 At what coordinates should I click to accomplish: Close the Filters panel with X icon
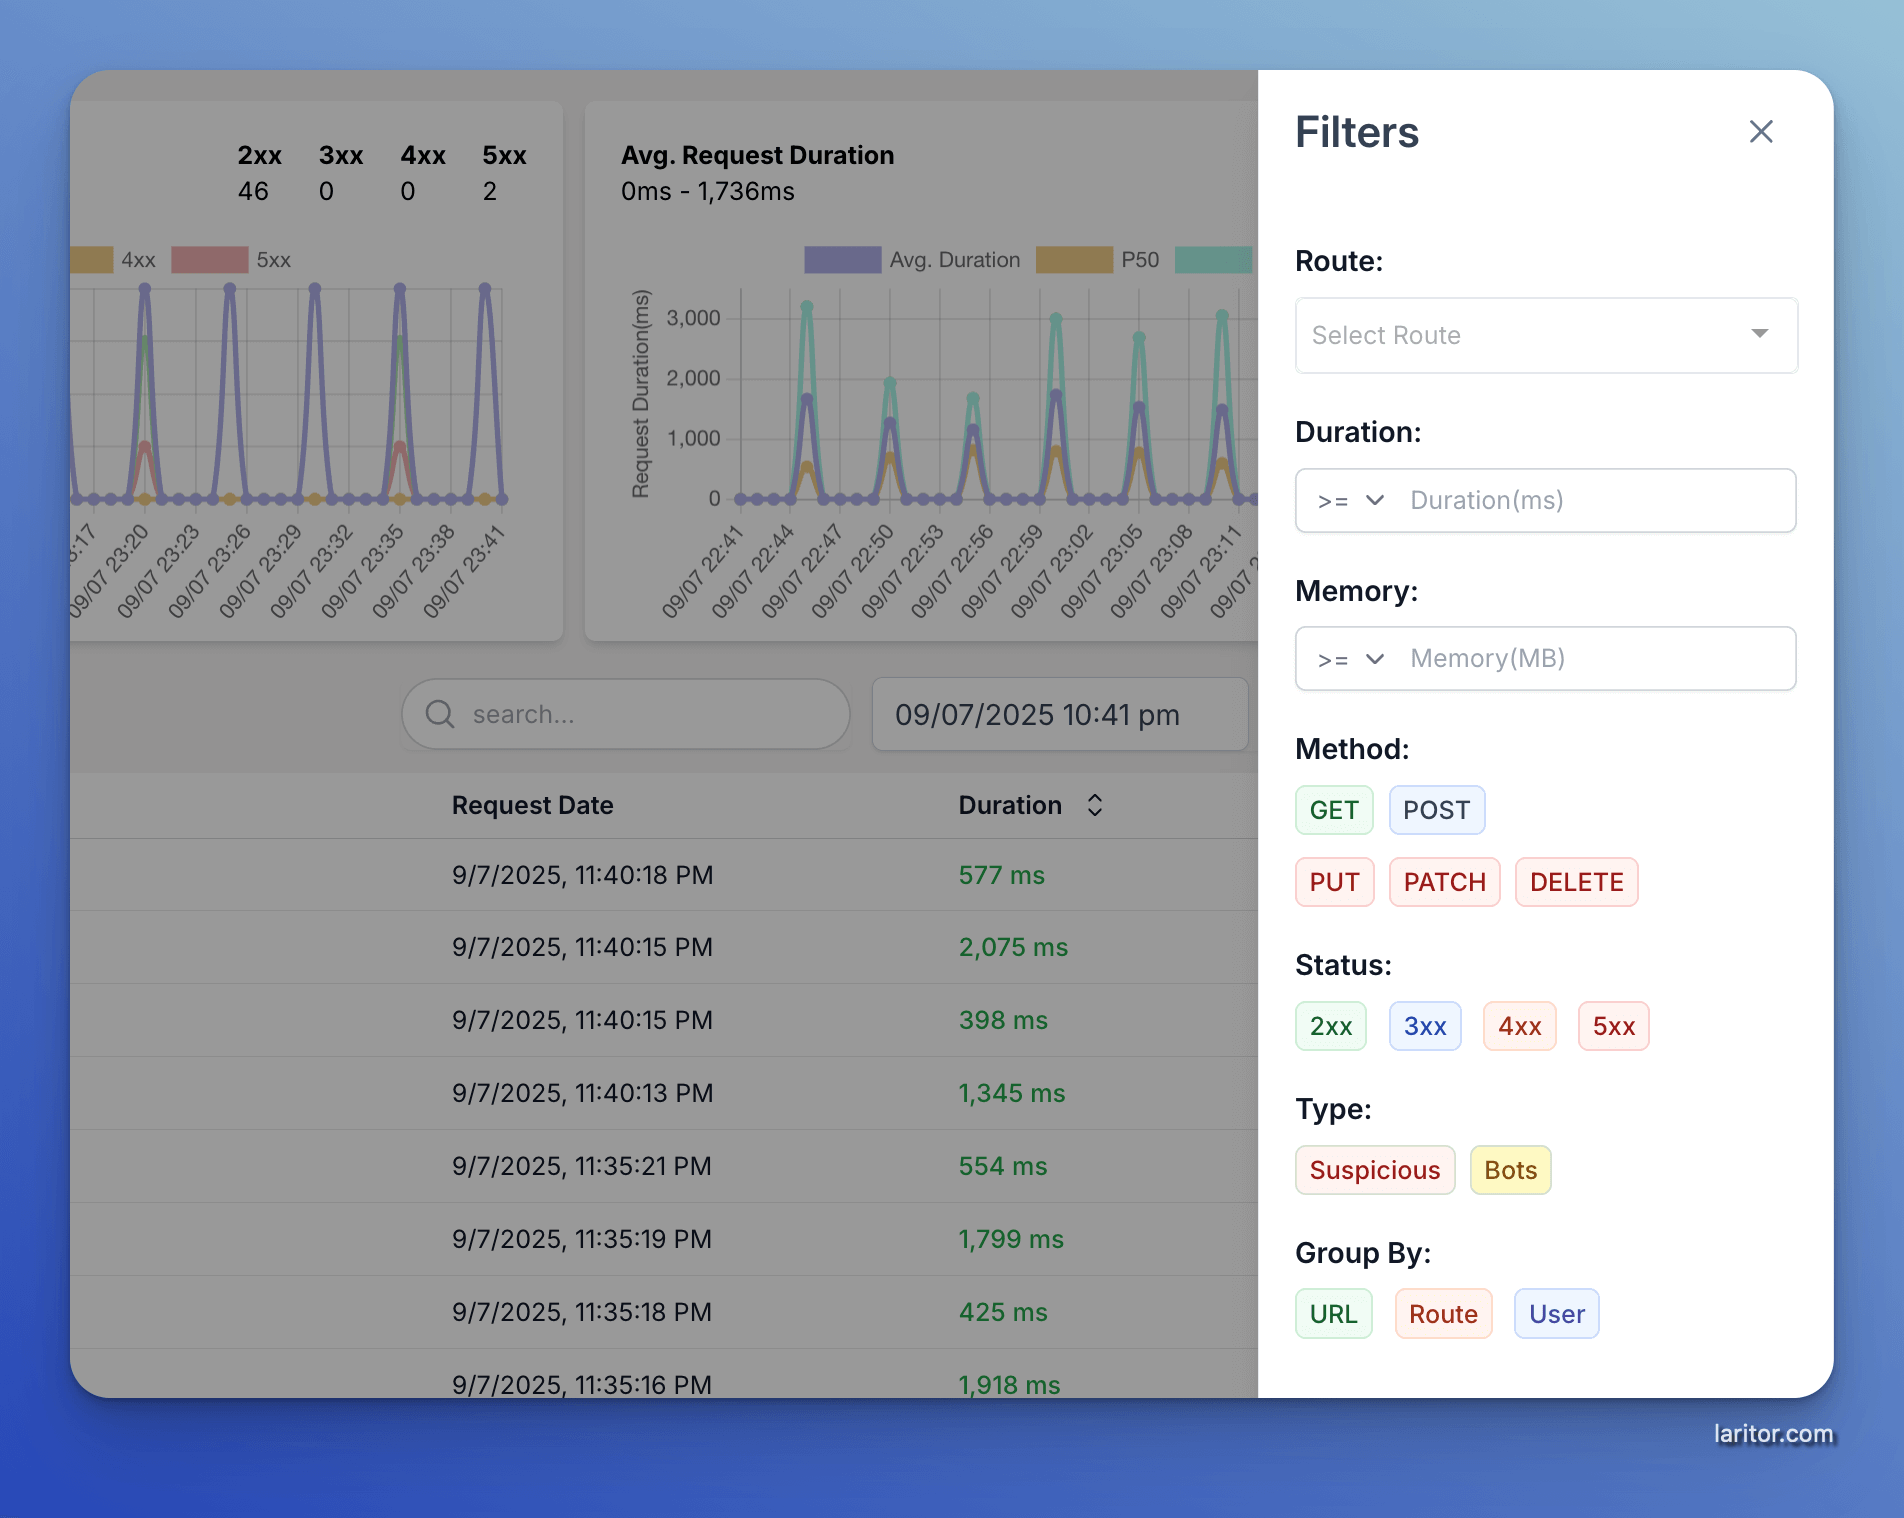pos(1760,132)
